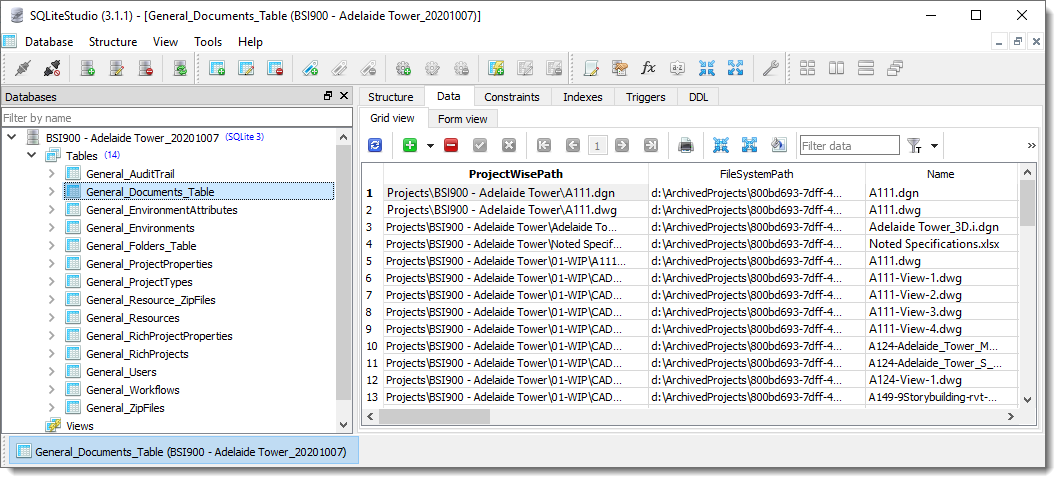
Task: Collapse the Tables tree node
Action: pyautogui.click(x=31, y=156)
